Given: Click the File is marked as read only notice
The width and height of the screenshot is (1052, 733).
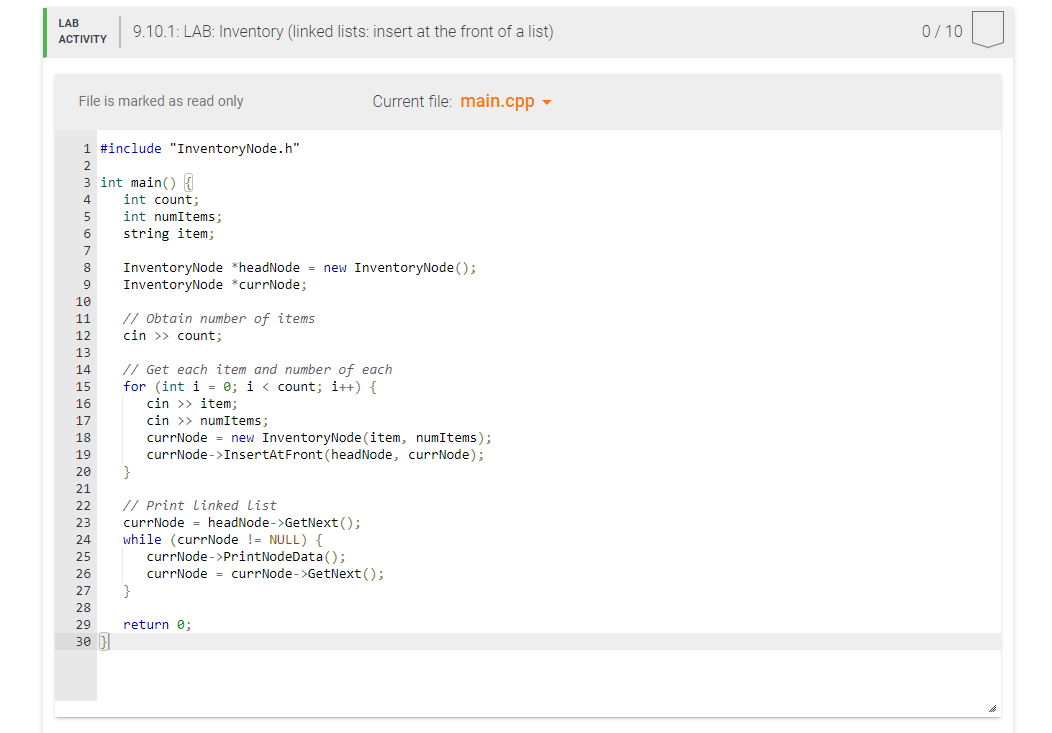Looking at the screenshot, I should tap(160, 101).
